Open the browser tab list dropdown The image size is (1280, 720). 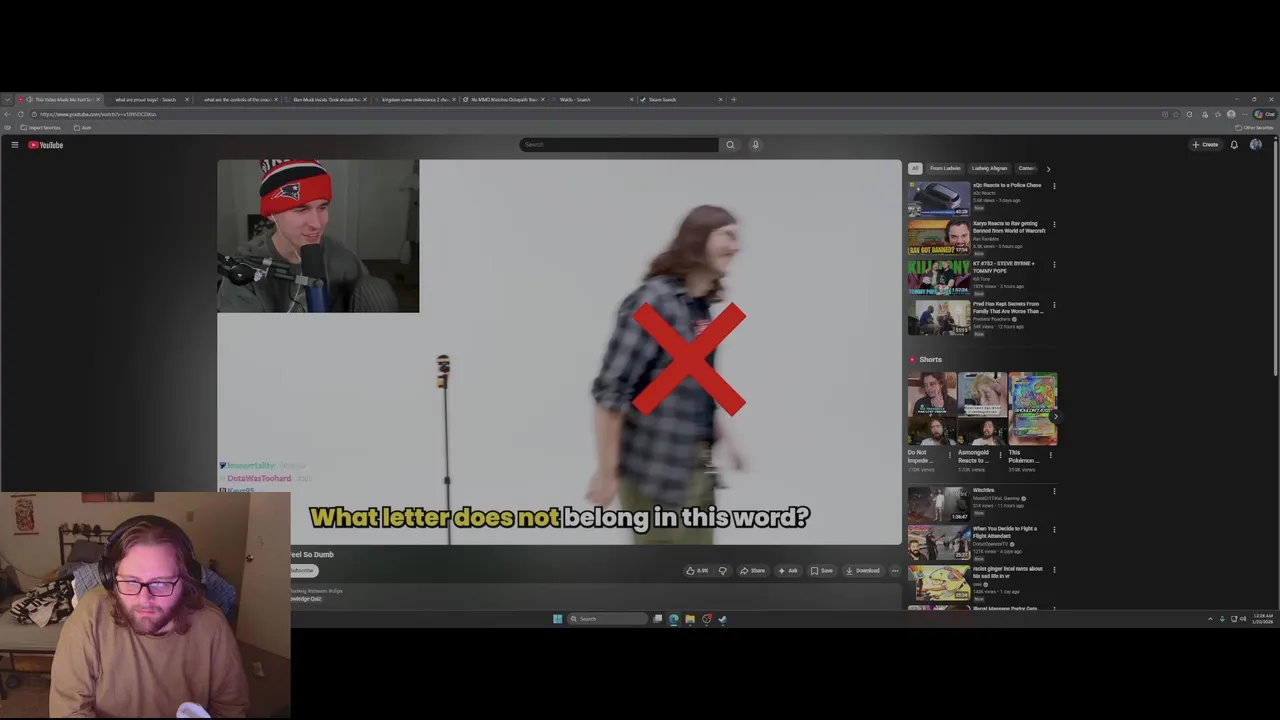[7, 100]
